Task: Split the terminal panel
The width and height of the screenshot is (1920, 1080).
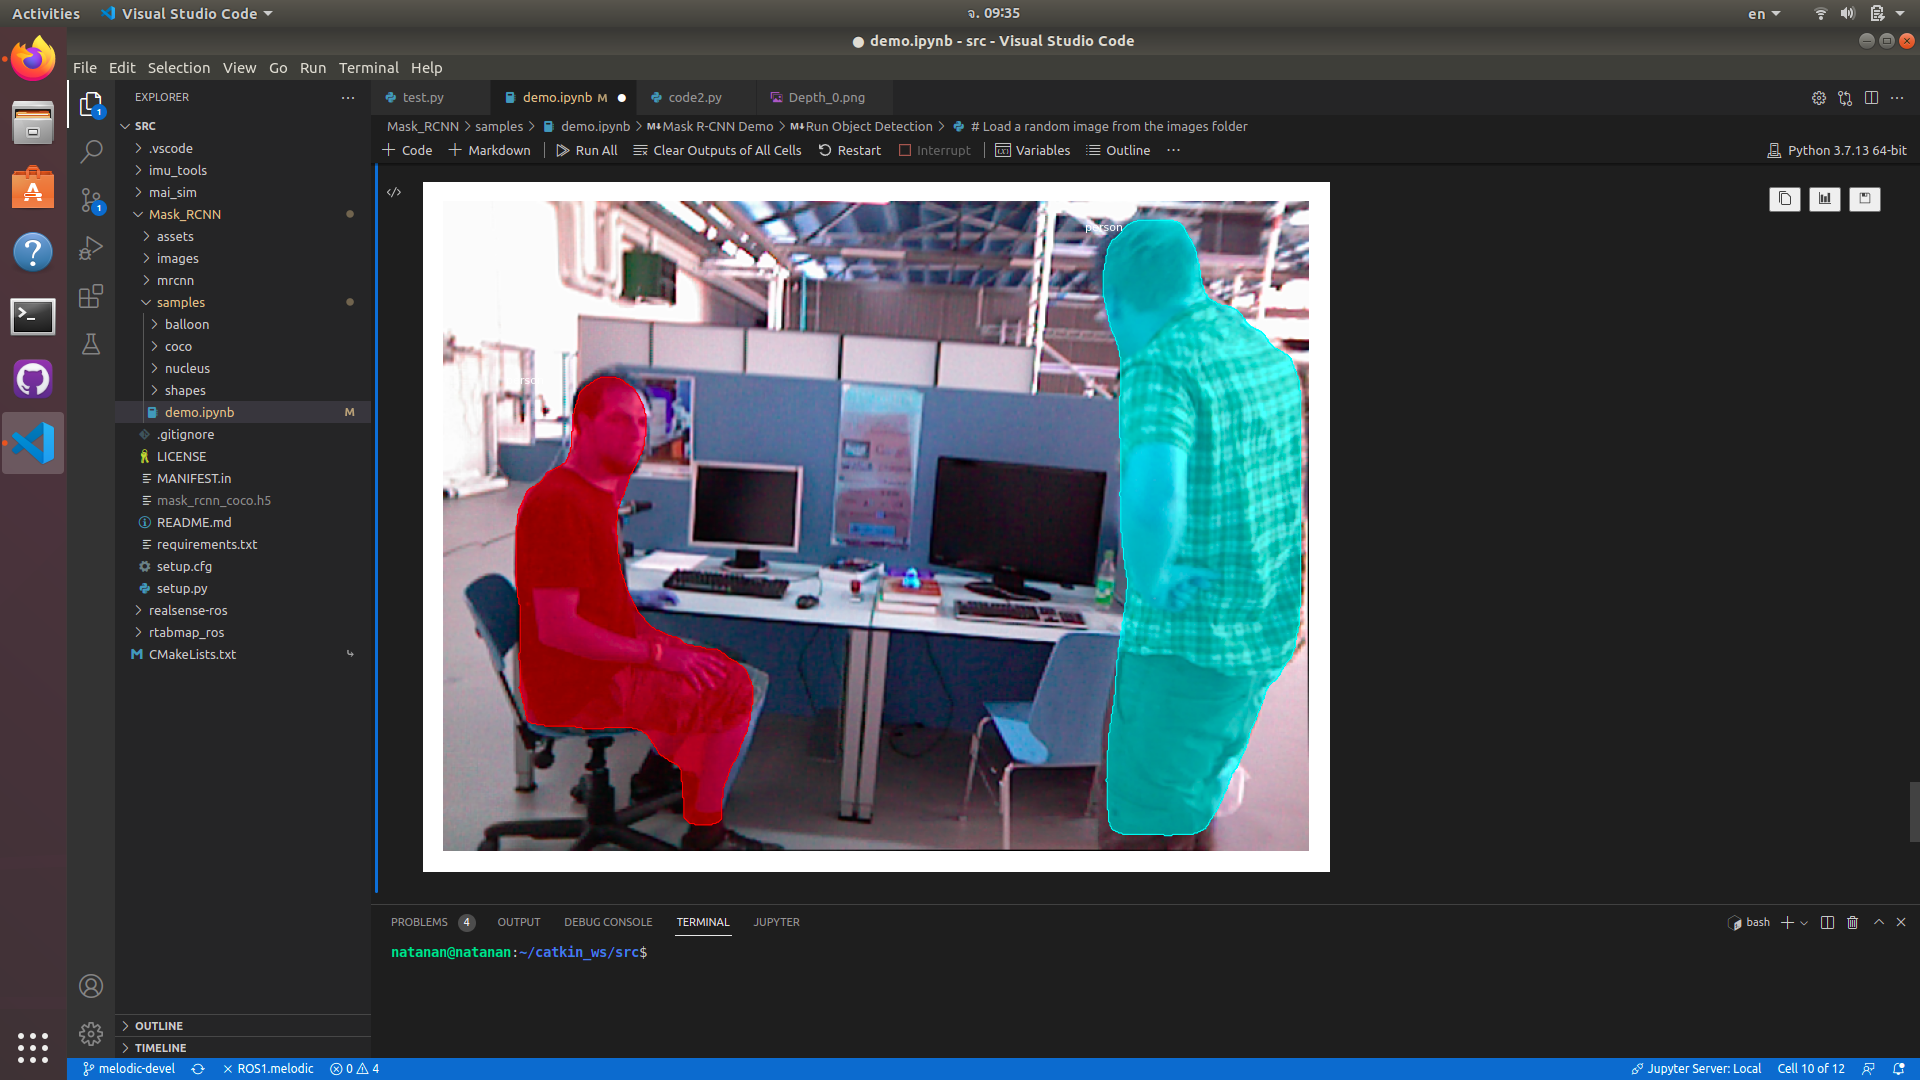Action: [1827, 922]
